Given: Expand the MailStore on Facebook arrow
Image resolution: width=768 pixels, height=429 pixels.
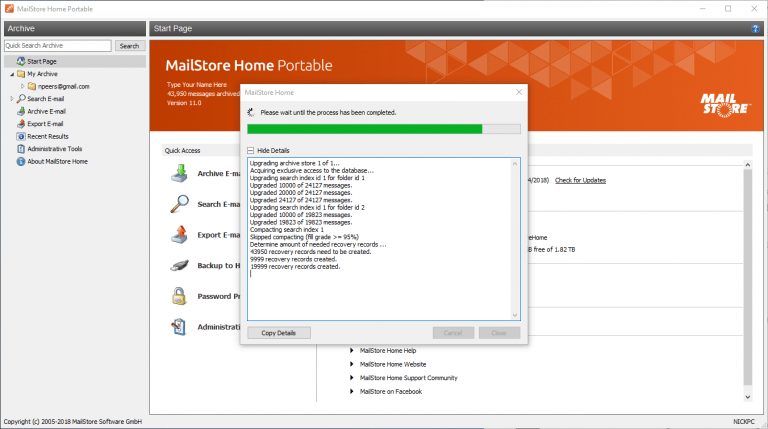Looking at the screenshot, I should [x=352, y=392].
